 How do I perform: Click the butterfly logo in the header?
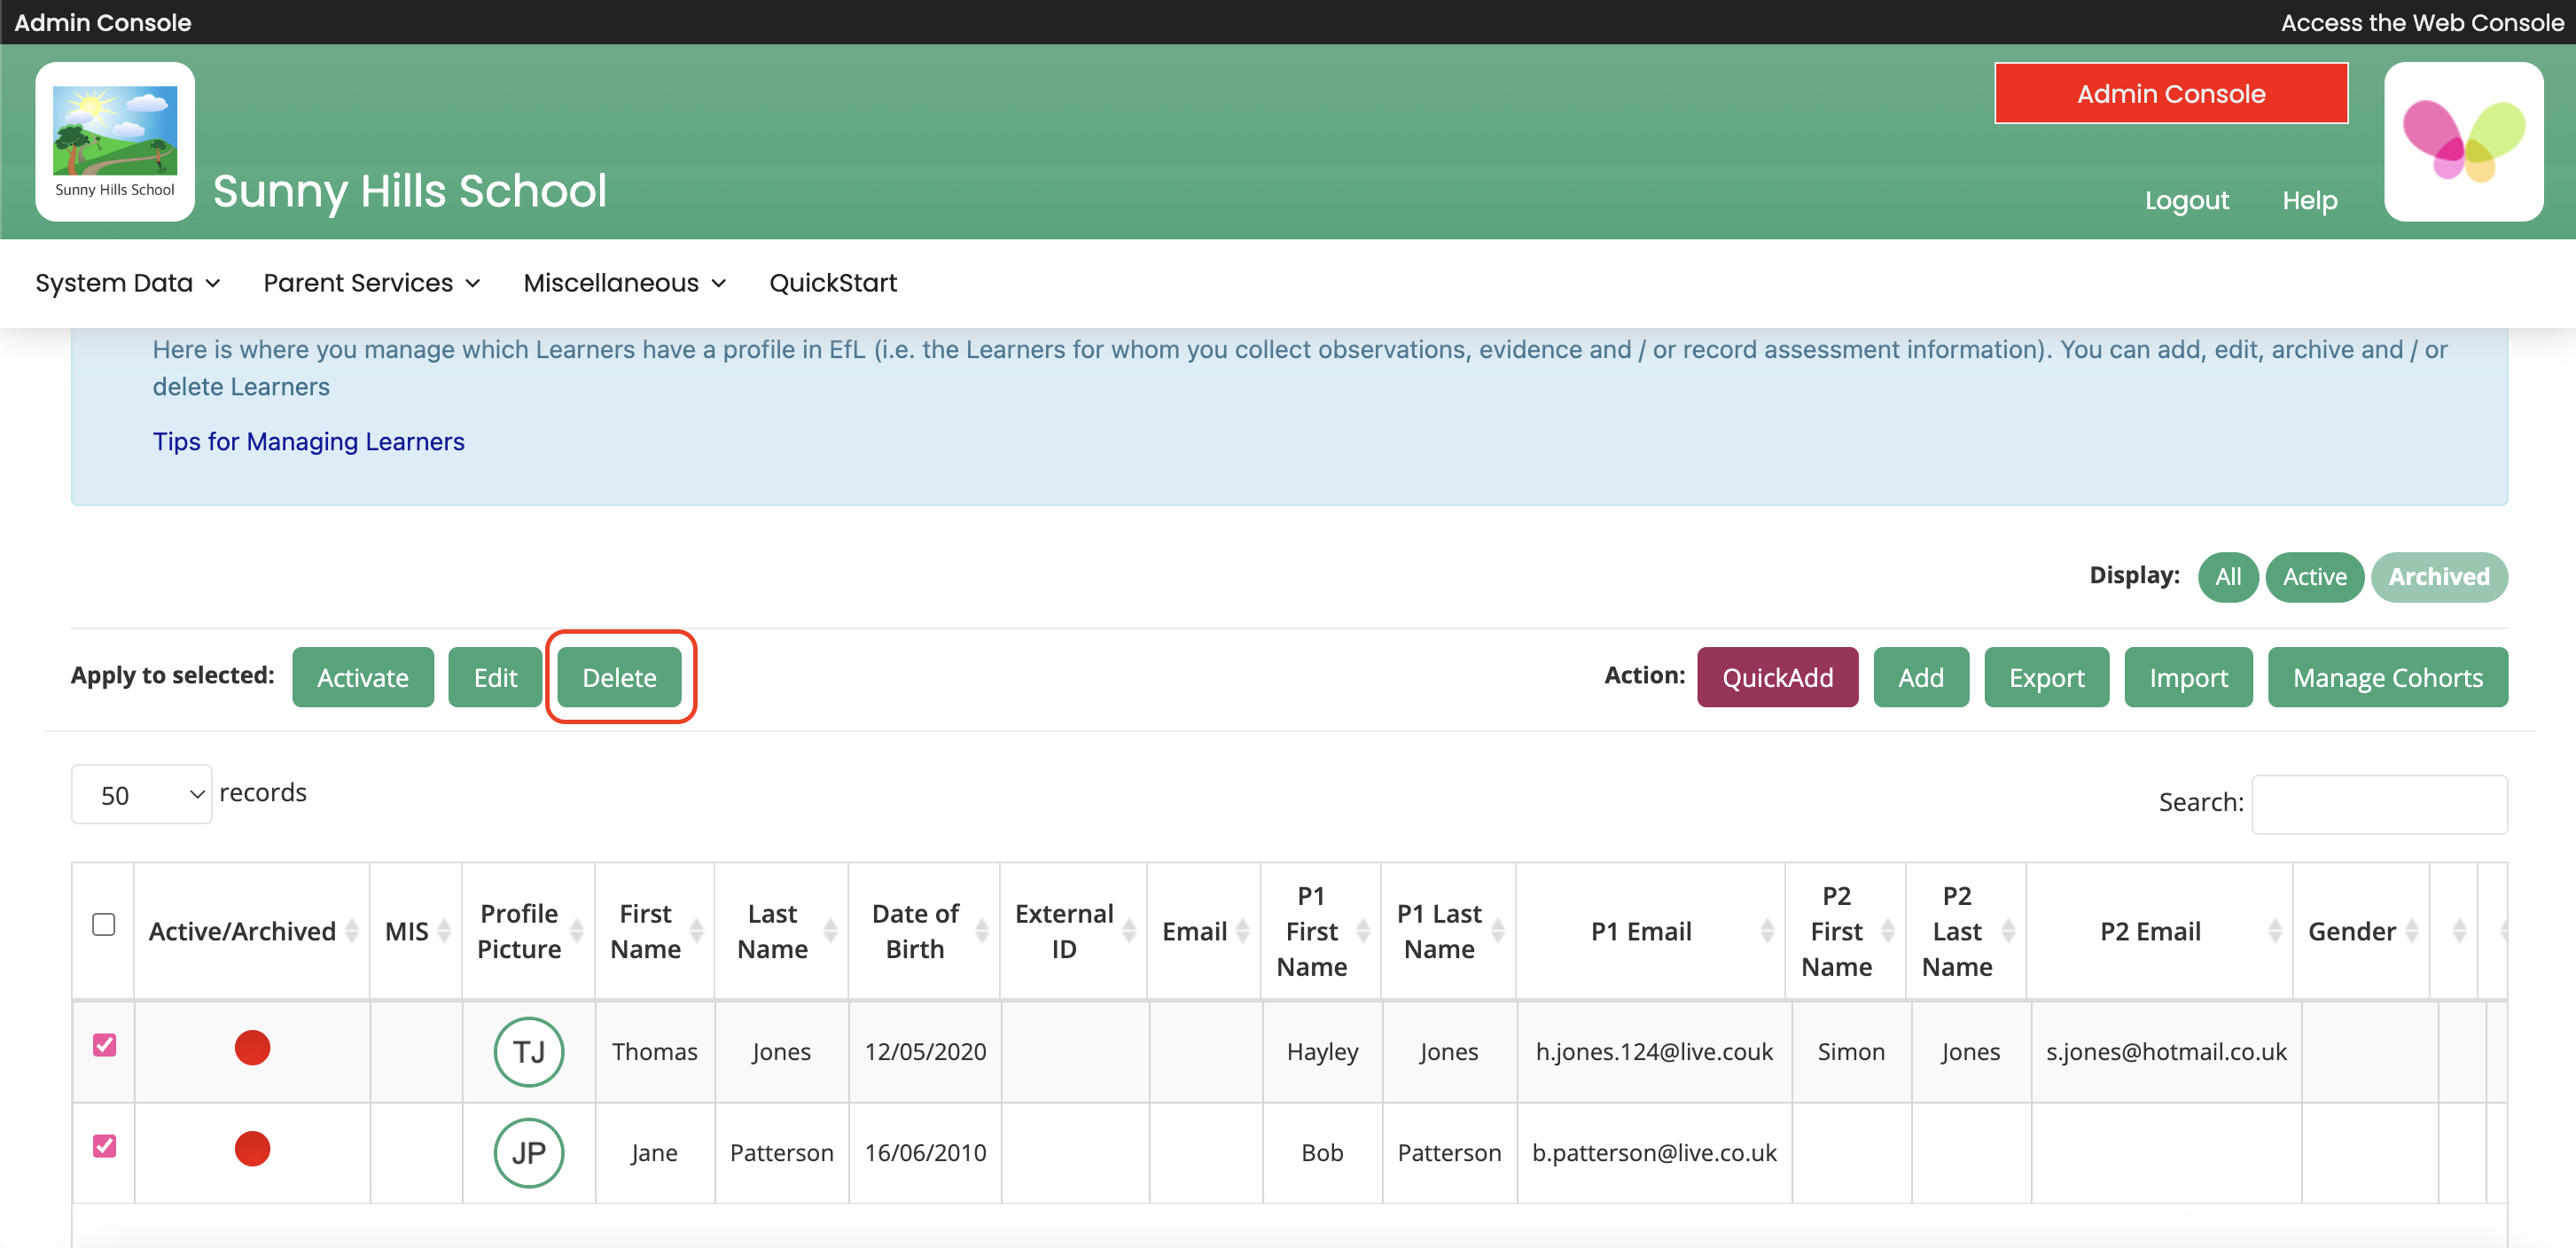[2463, 141]
